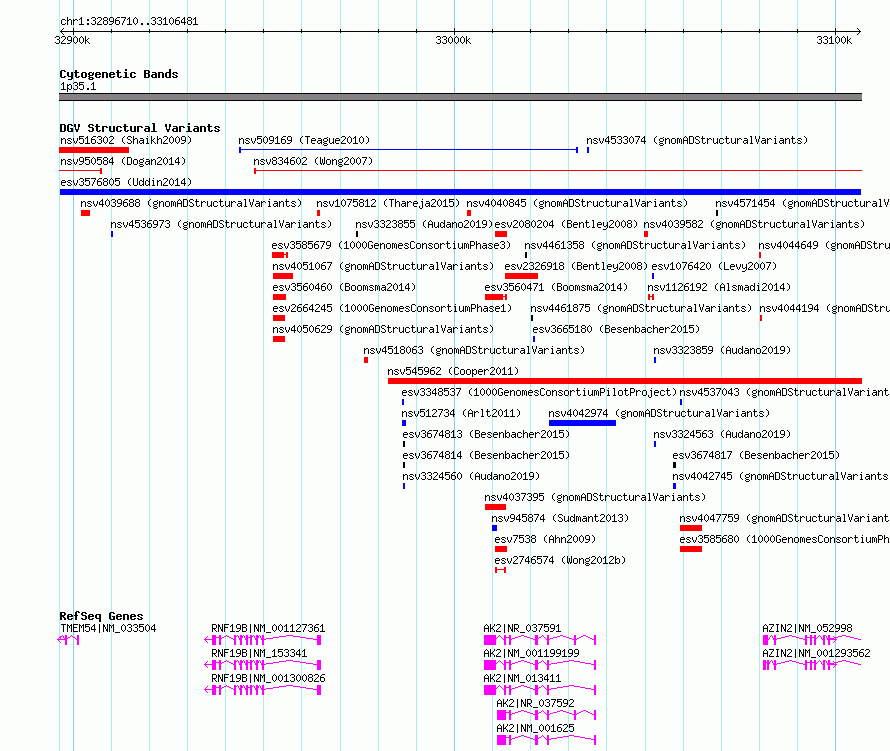Click nsv4533074 (gnomADStructuralVariants) label
Image resolution: width=890 pixels, height=751 pixels.
click(697, 140)
